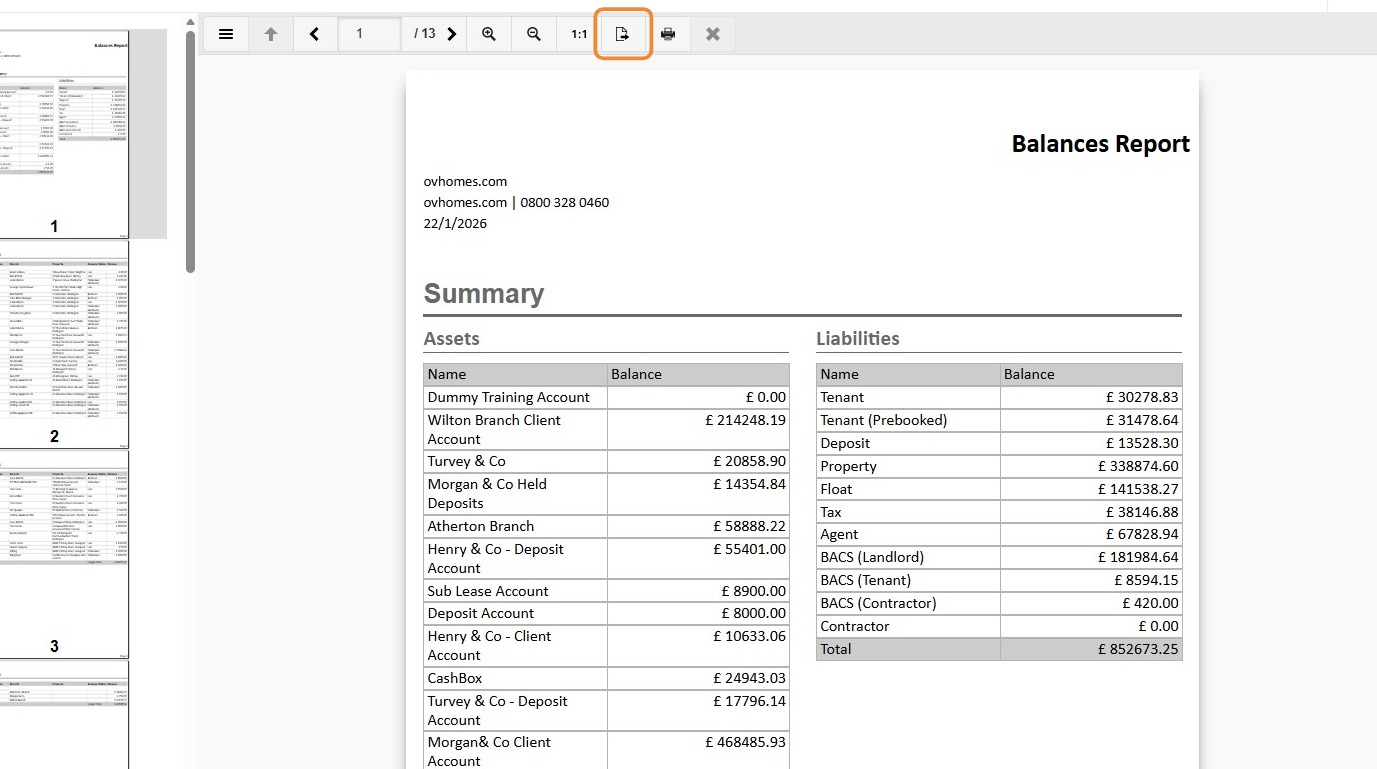Select the partially visible fourth page thumbnail
The width and height of the screenshot is (1377, 769).
point(64,715)
